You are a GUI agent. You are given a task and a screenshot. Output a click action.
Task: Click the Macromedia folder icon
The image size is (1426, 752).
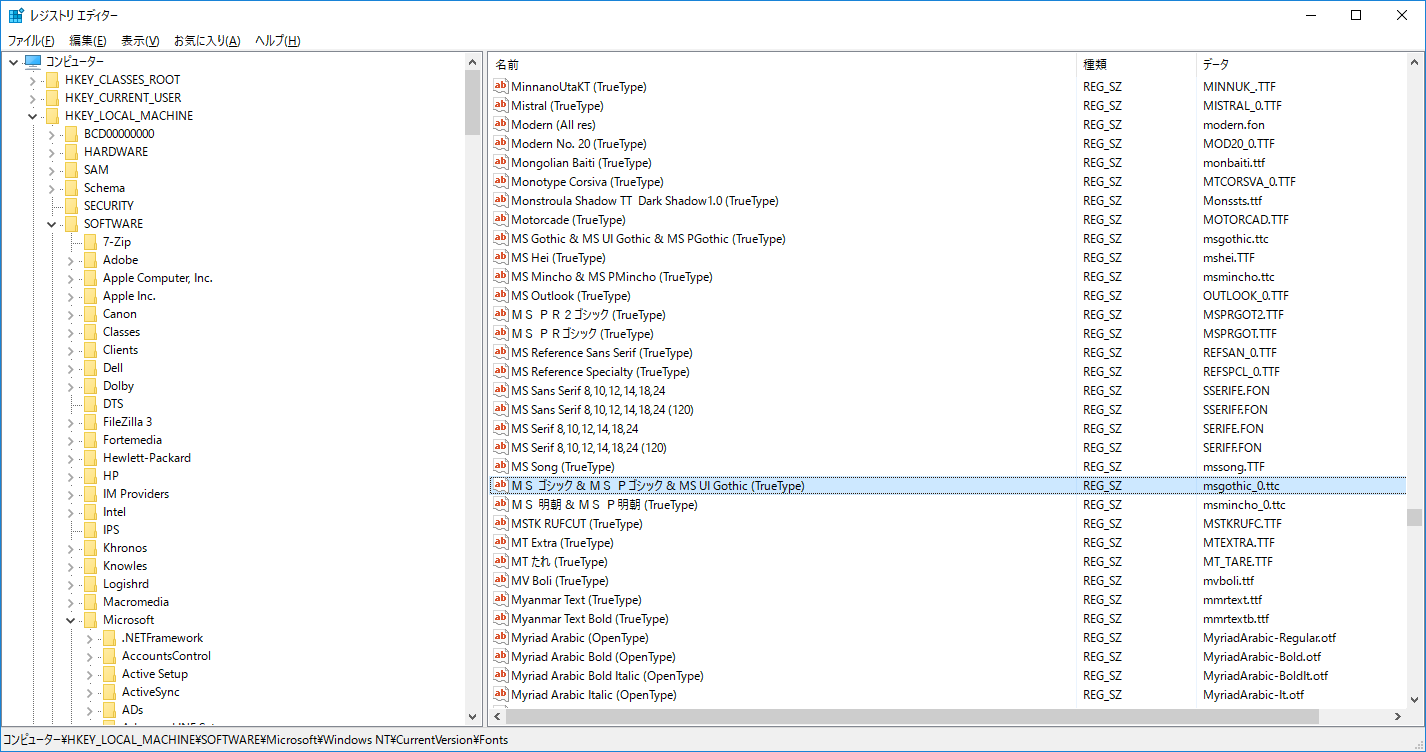pyautogui.click(x=90, y=602)
